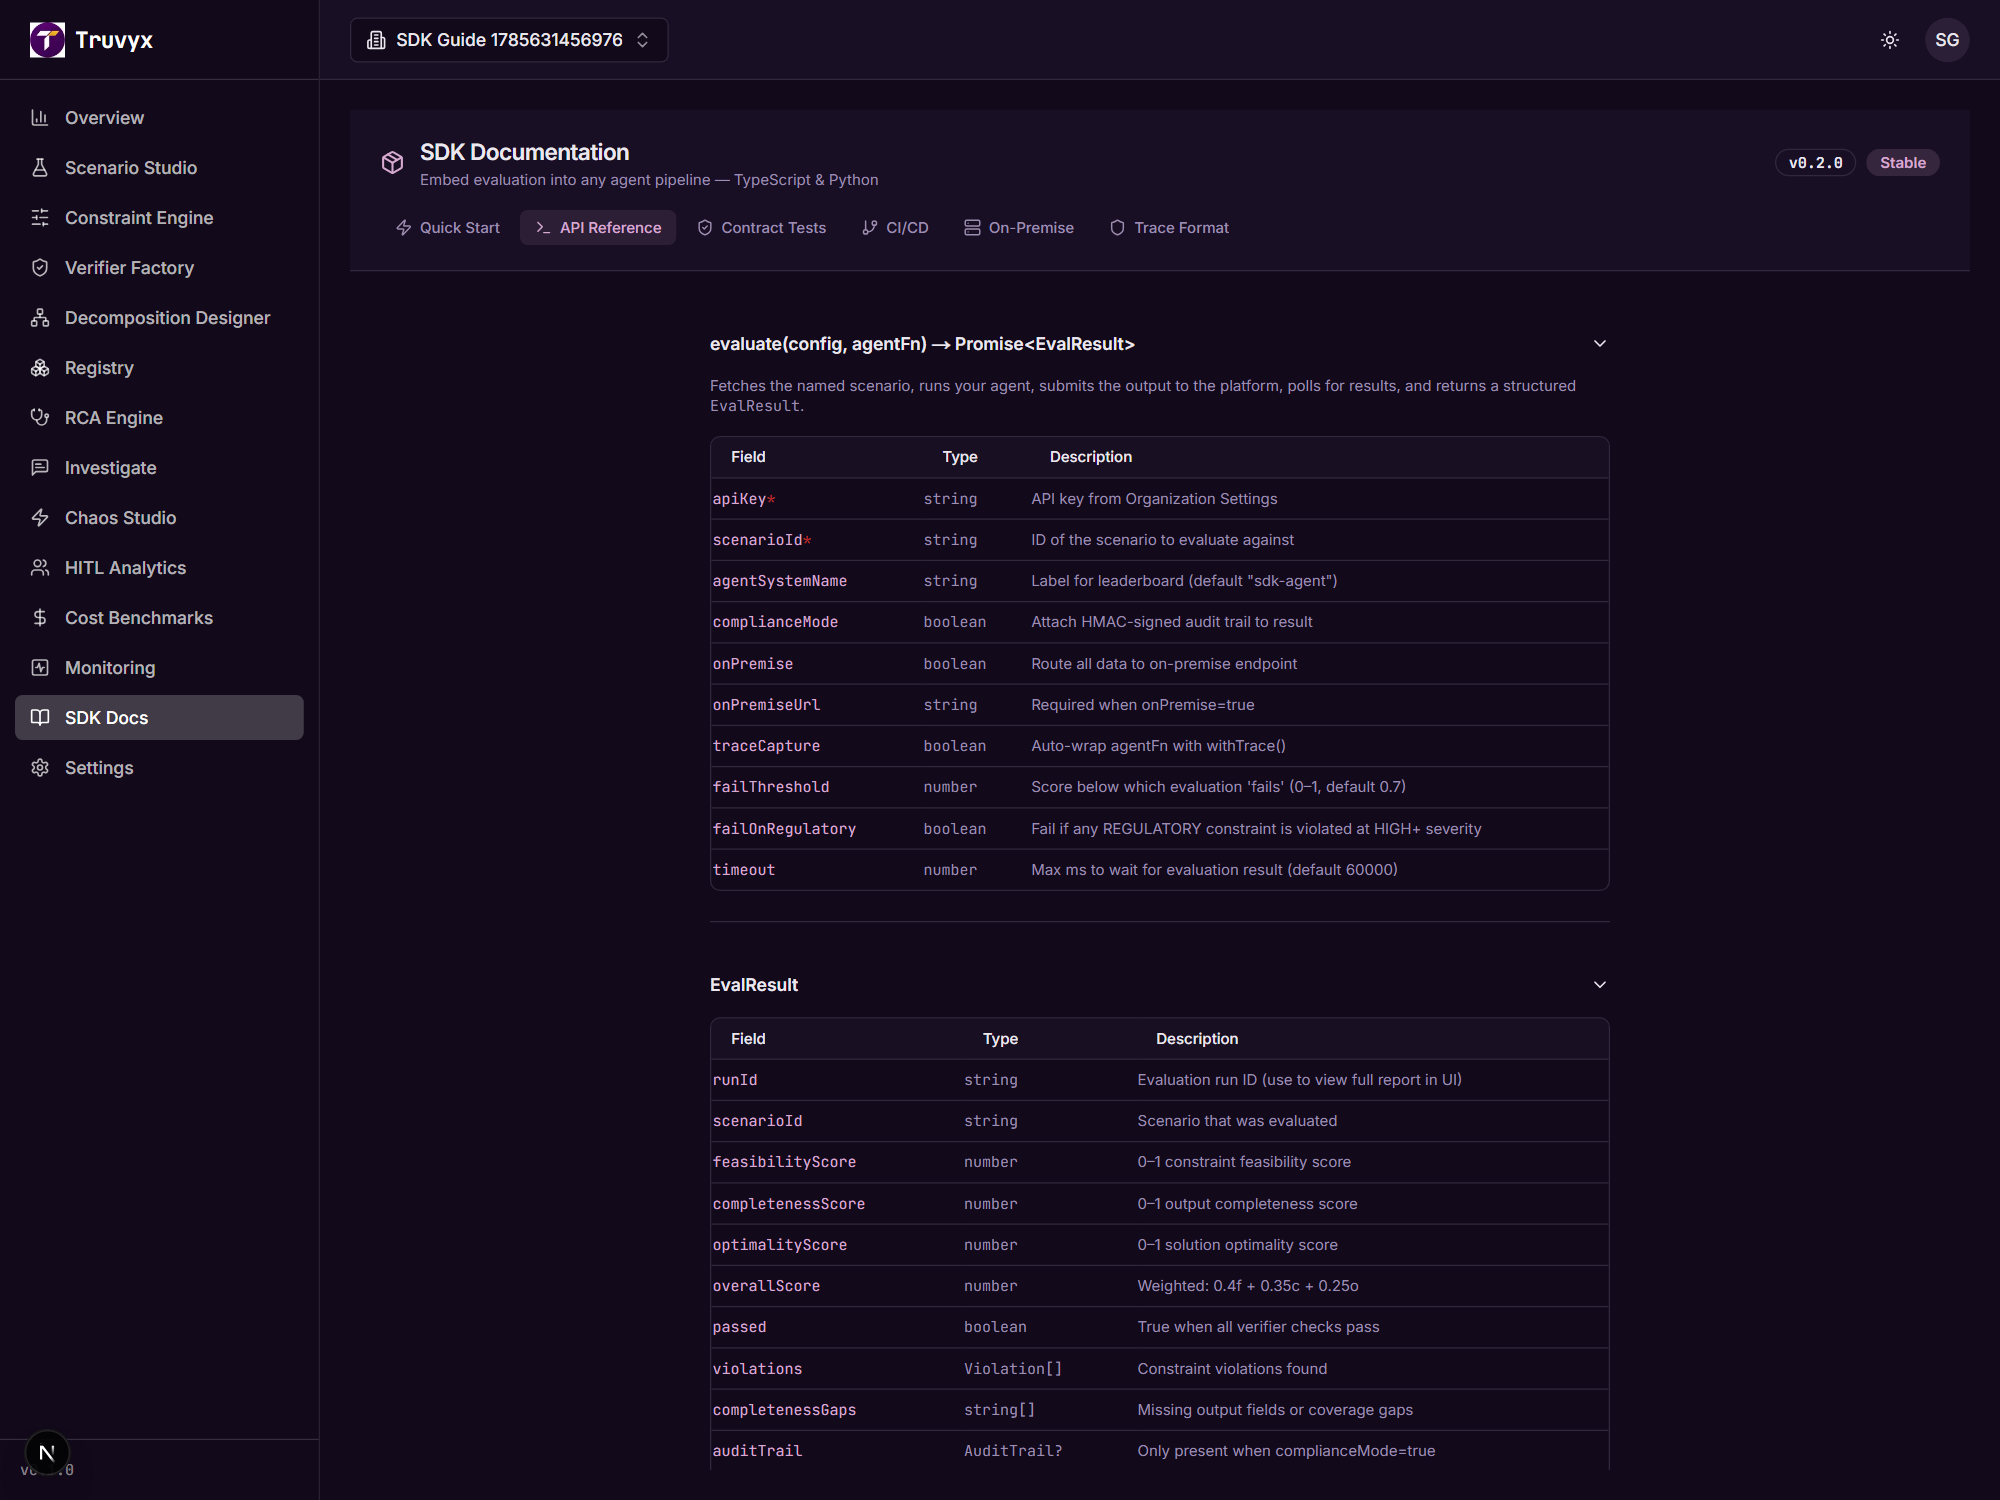Image resolution: width=2000 pixels, height=1500 pixels.
Task: Click 'API key from Organization Settings' description
Action: point(1154,499)
